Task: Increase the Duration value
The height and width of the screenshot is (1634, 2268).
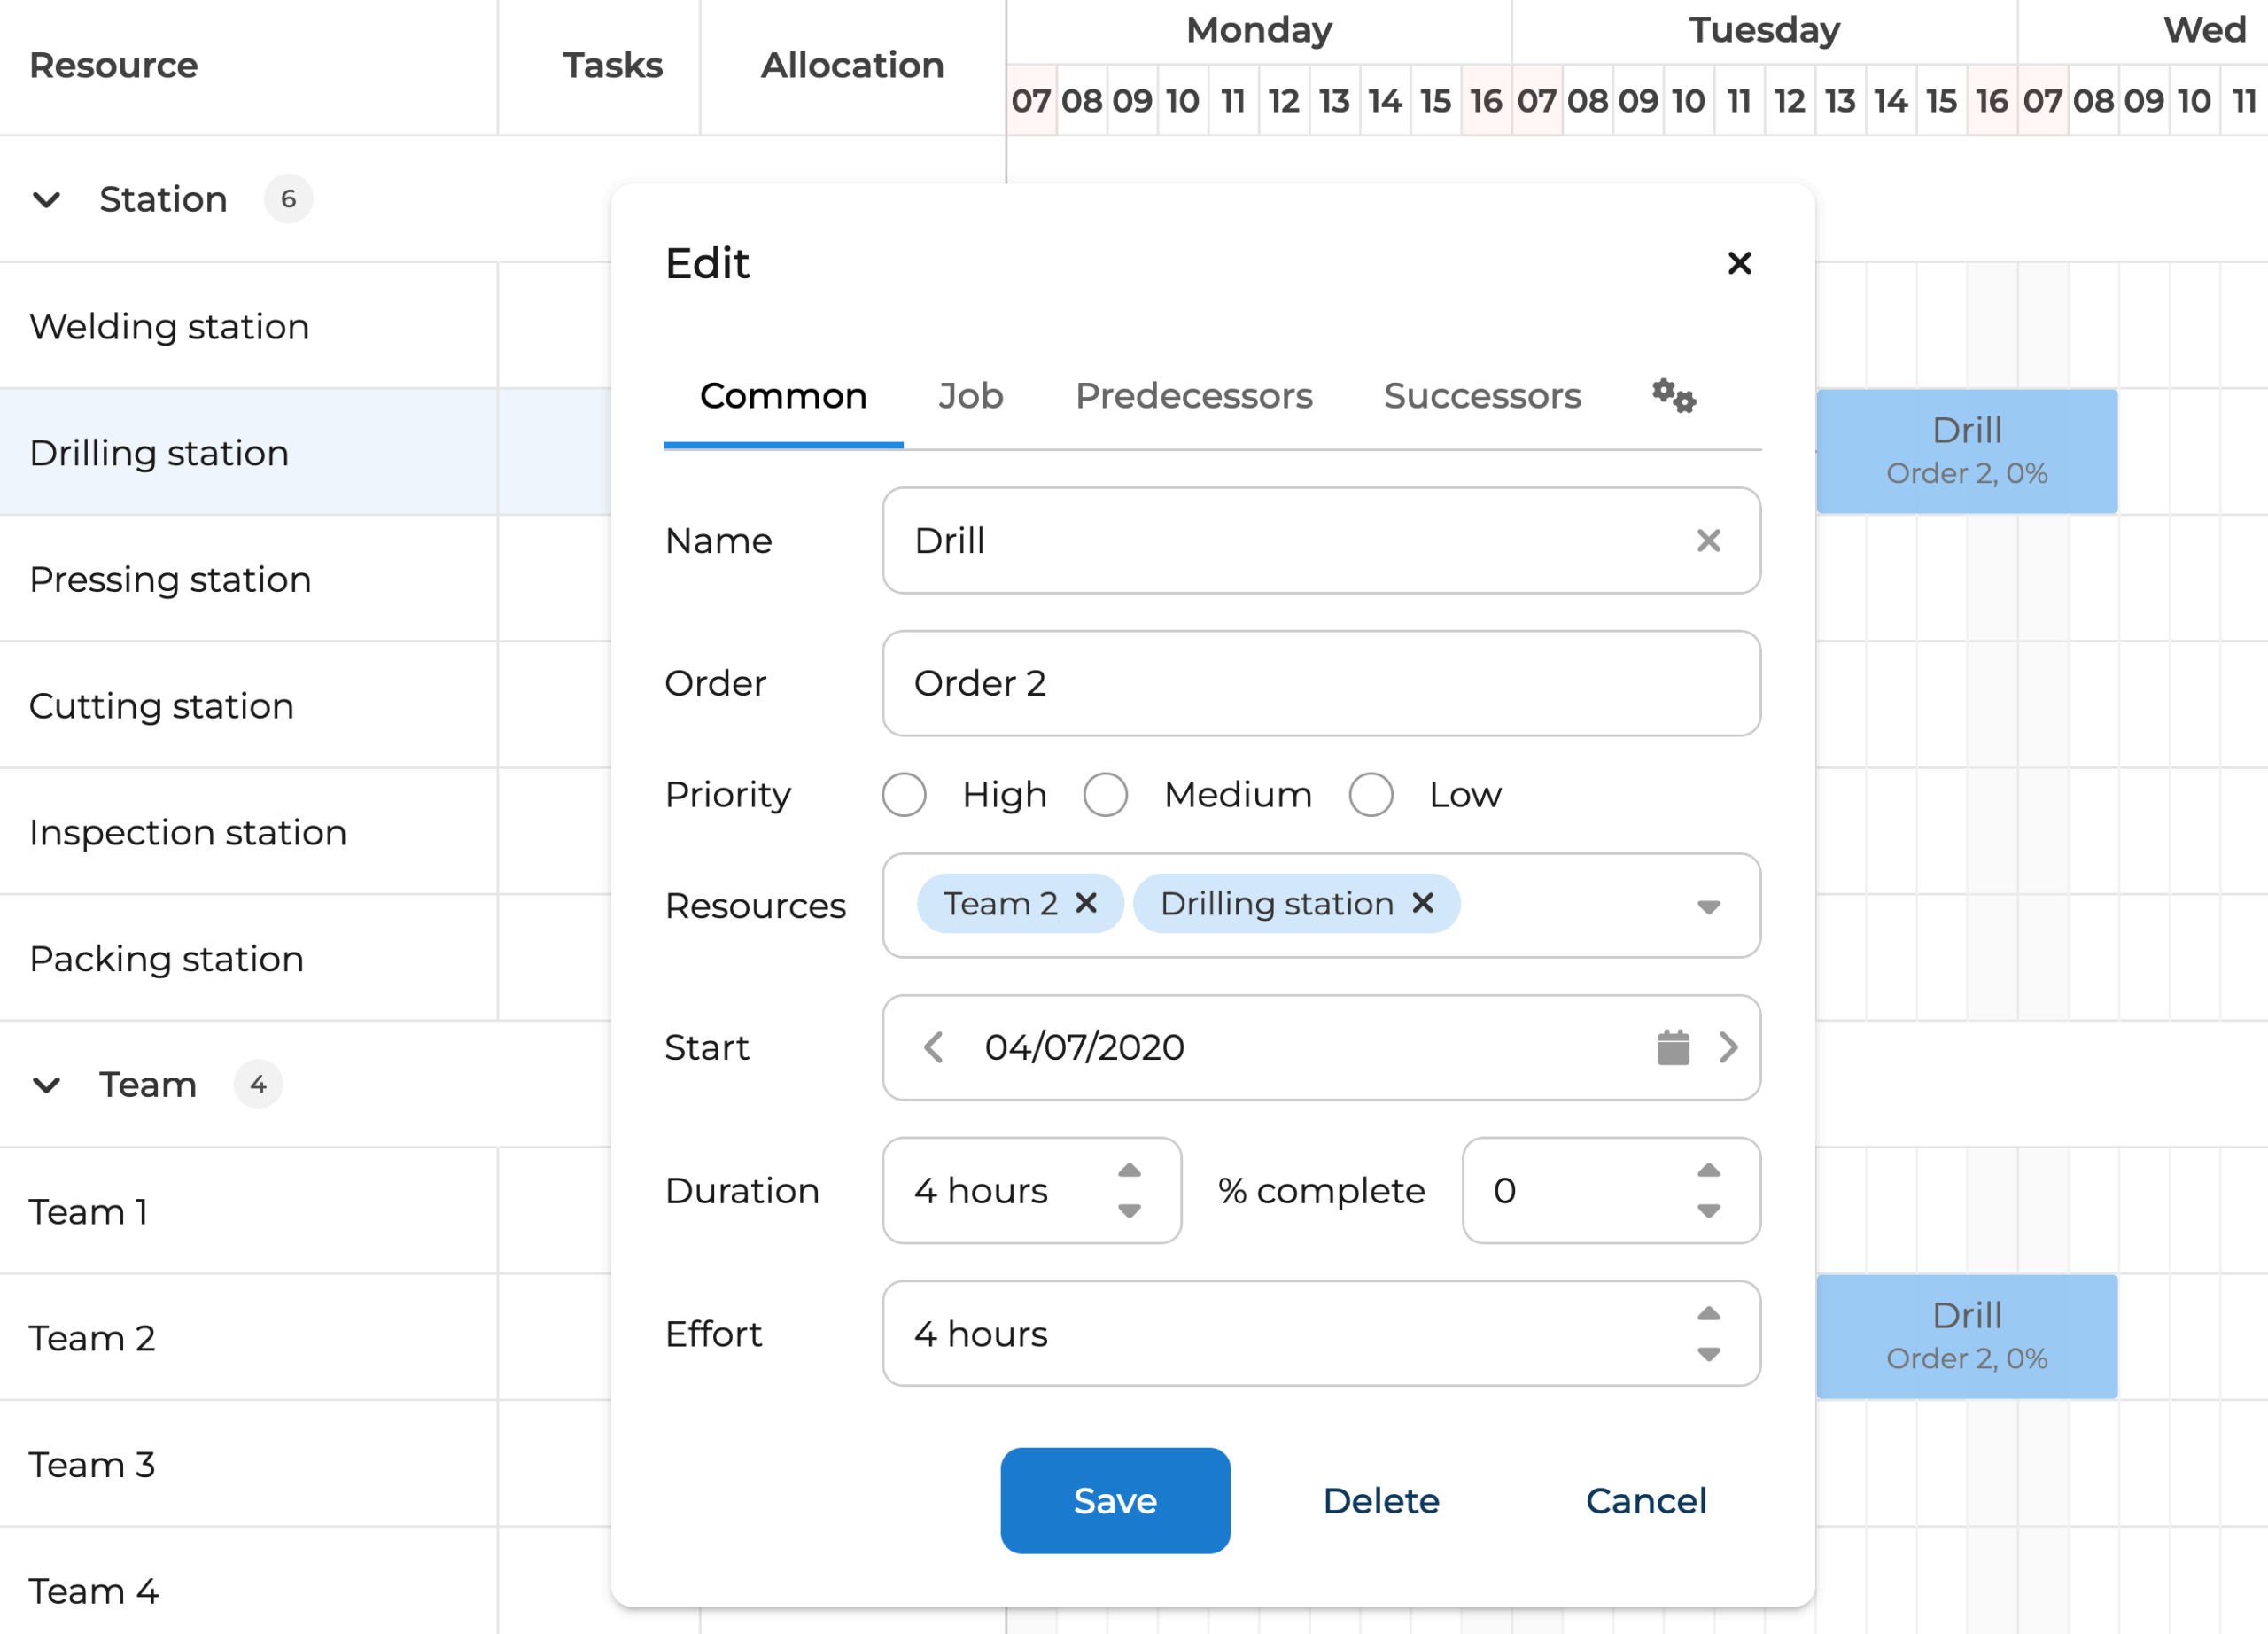Action: [1129, 1170]
